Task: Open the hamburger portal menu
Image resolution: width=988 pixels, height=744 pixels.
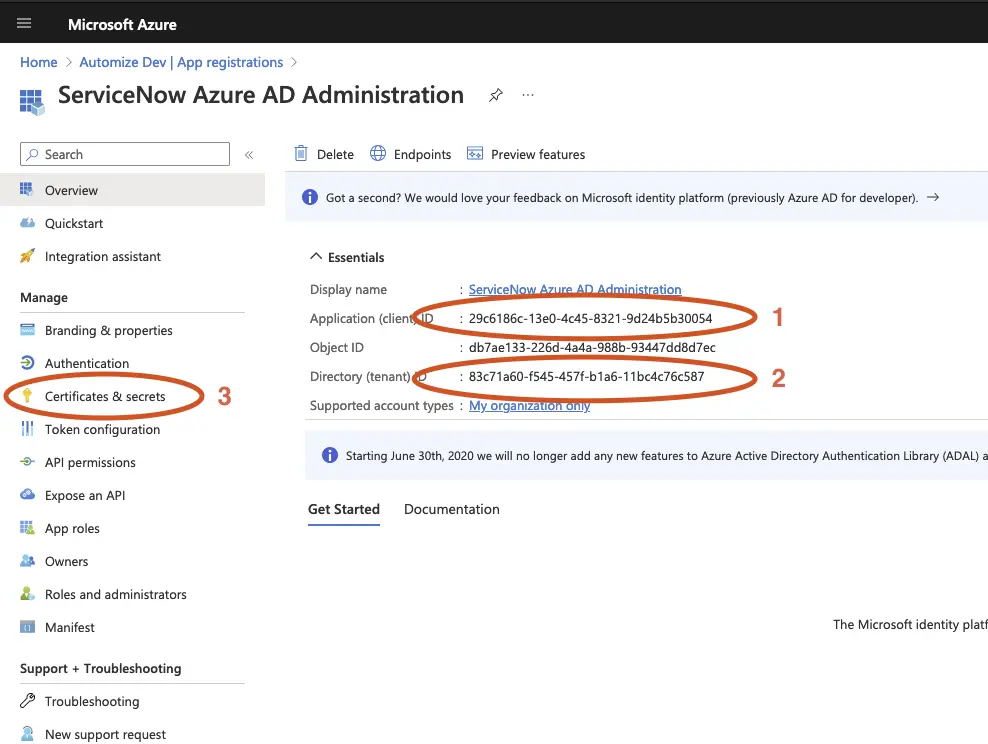Action: [x=25, y=24]
